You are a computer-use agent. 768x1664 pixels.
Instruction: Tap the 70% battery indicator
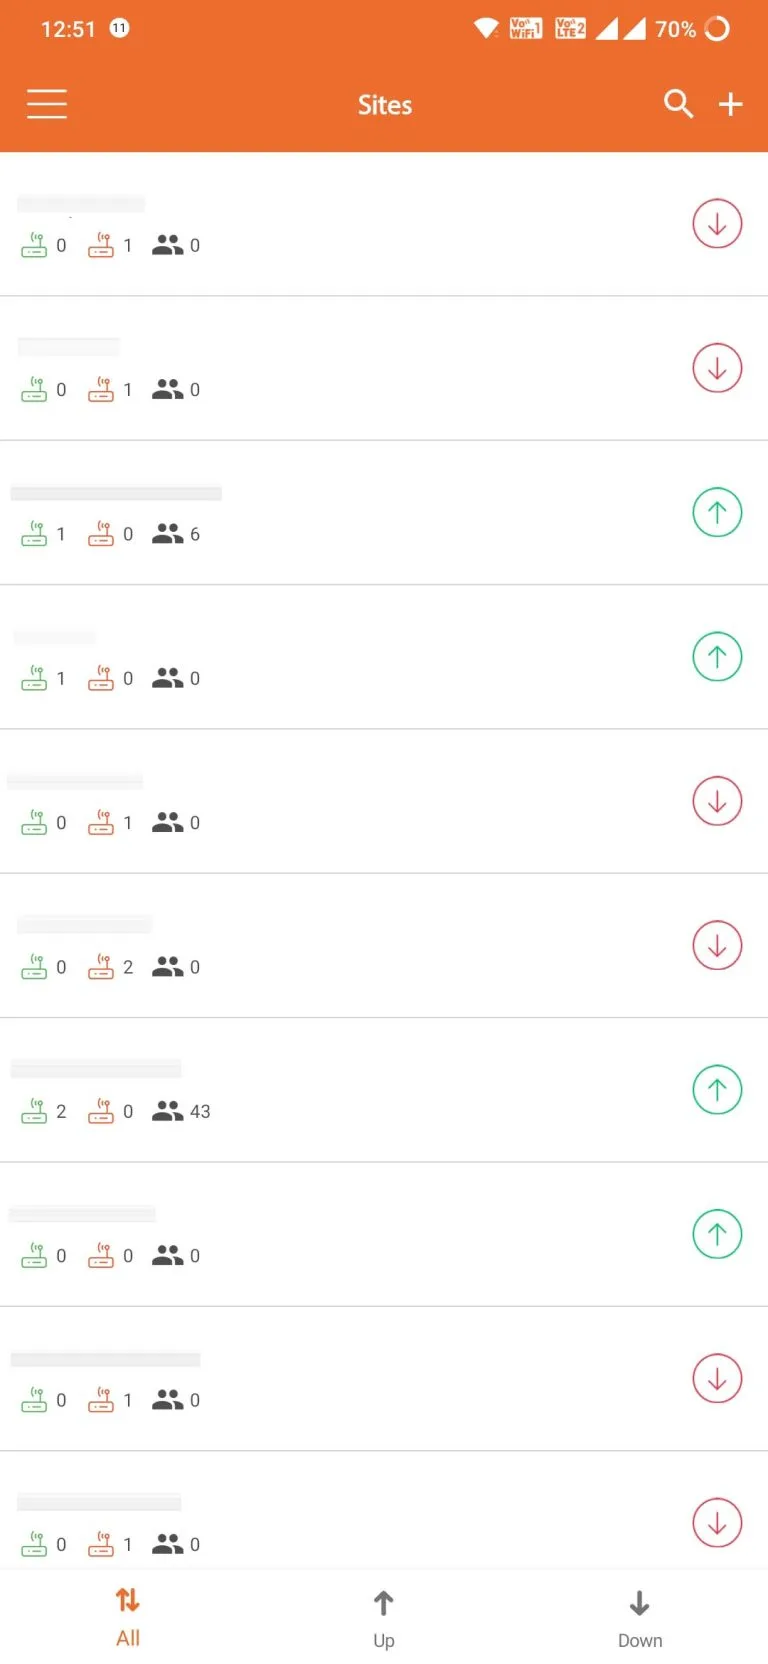click(x=692, y=29)
